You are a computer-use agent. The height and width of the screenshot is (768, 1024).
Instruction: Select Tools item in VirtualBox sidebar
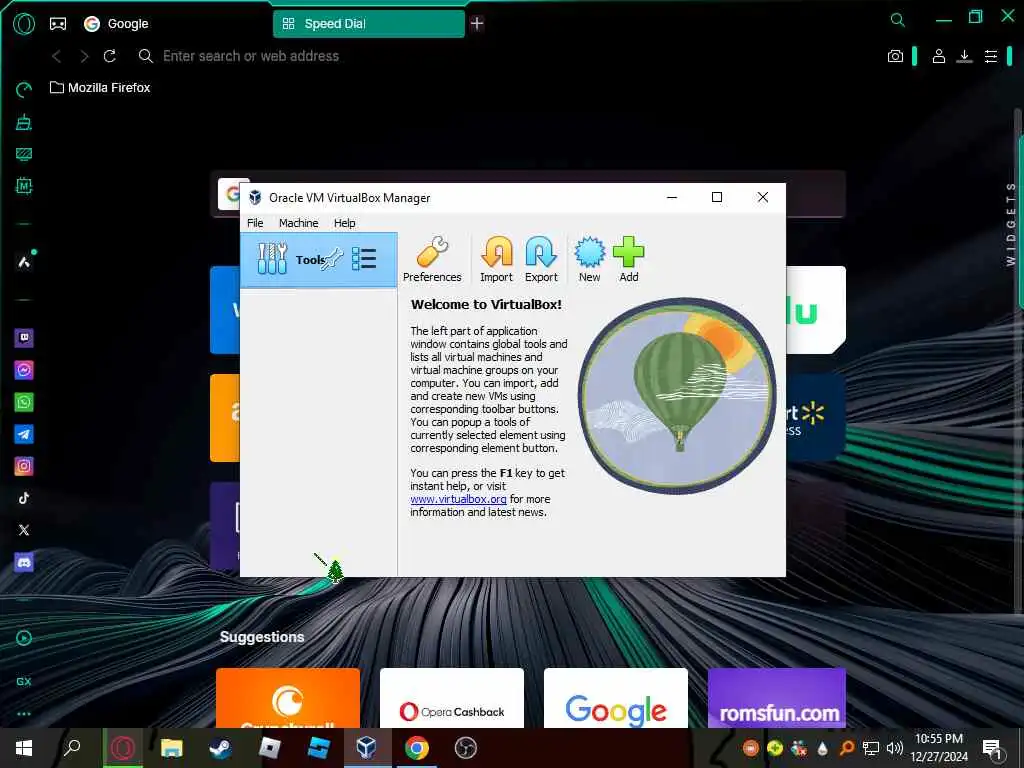pos(318,259)
